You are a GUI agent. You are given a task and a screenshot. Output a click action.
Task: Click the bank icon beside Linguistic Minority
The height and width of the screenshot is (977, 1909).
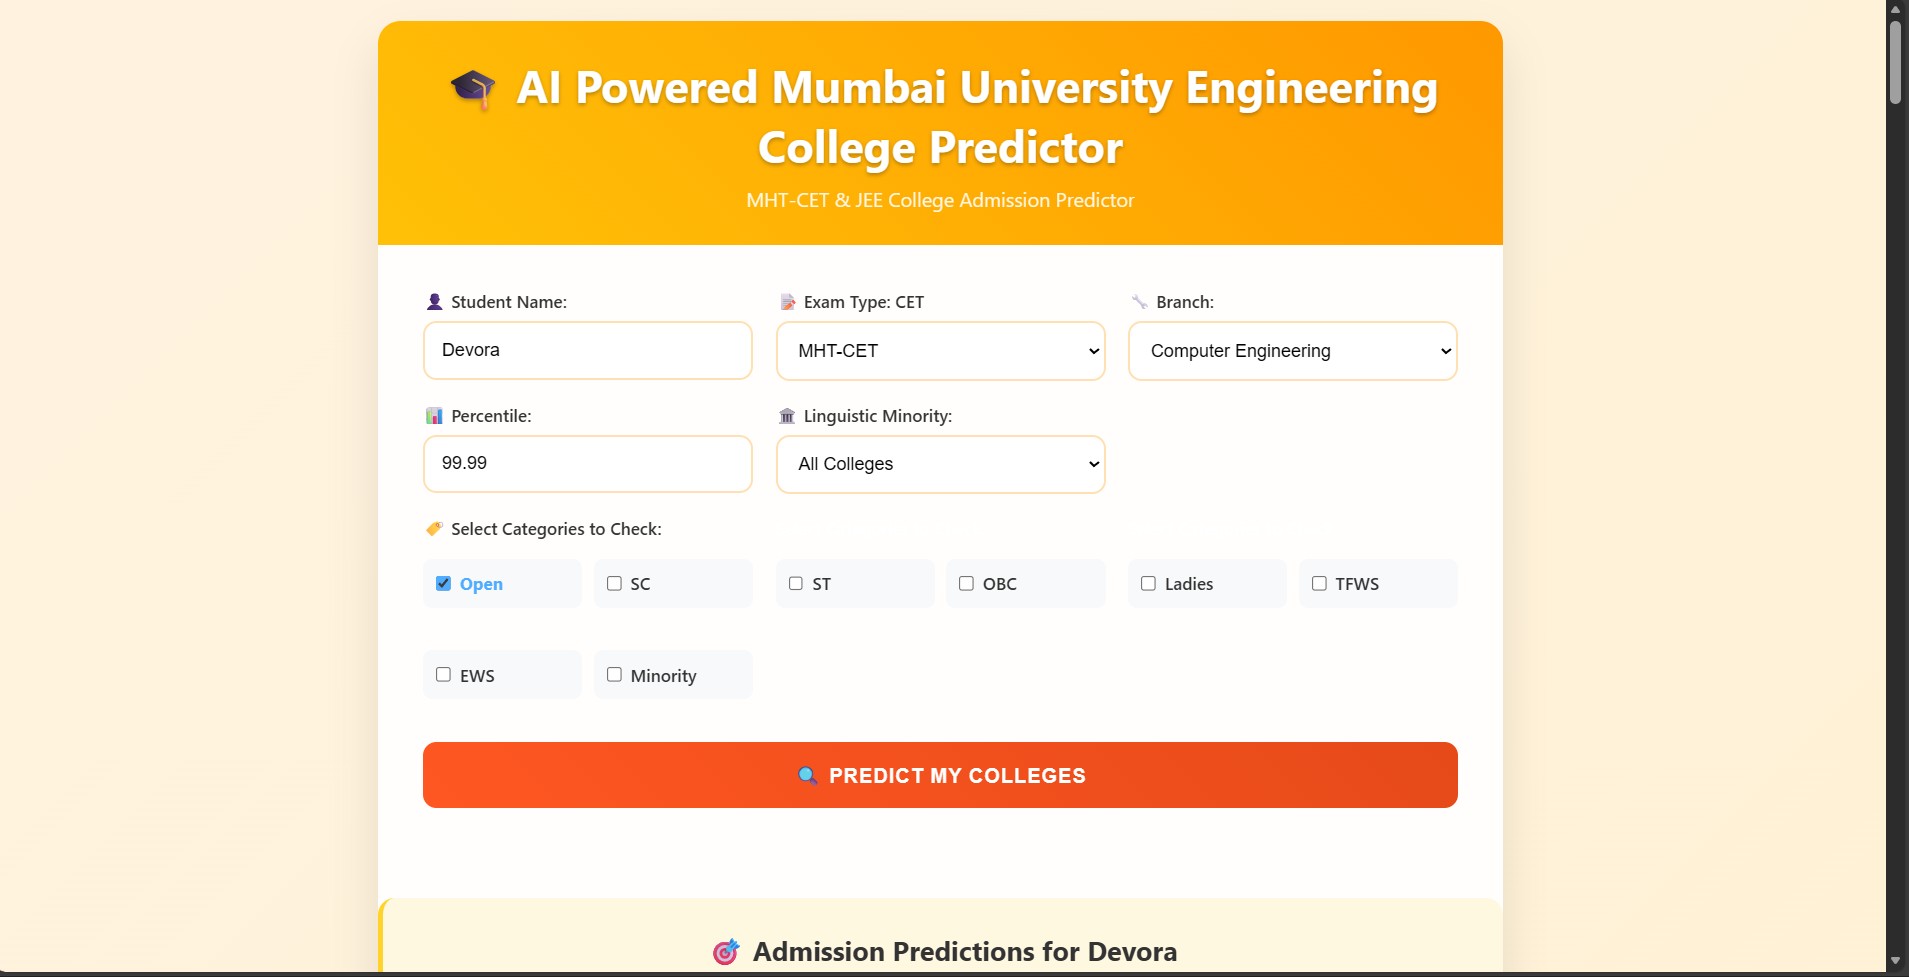pyautogui.click(x=787, y=415)
